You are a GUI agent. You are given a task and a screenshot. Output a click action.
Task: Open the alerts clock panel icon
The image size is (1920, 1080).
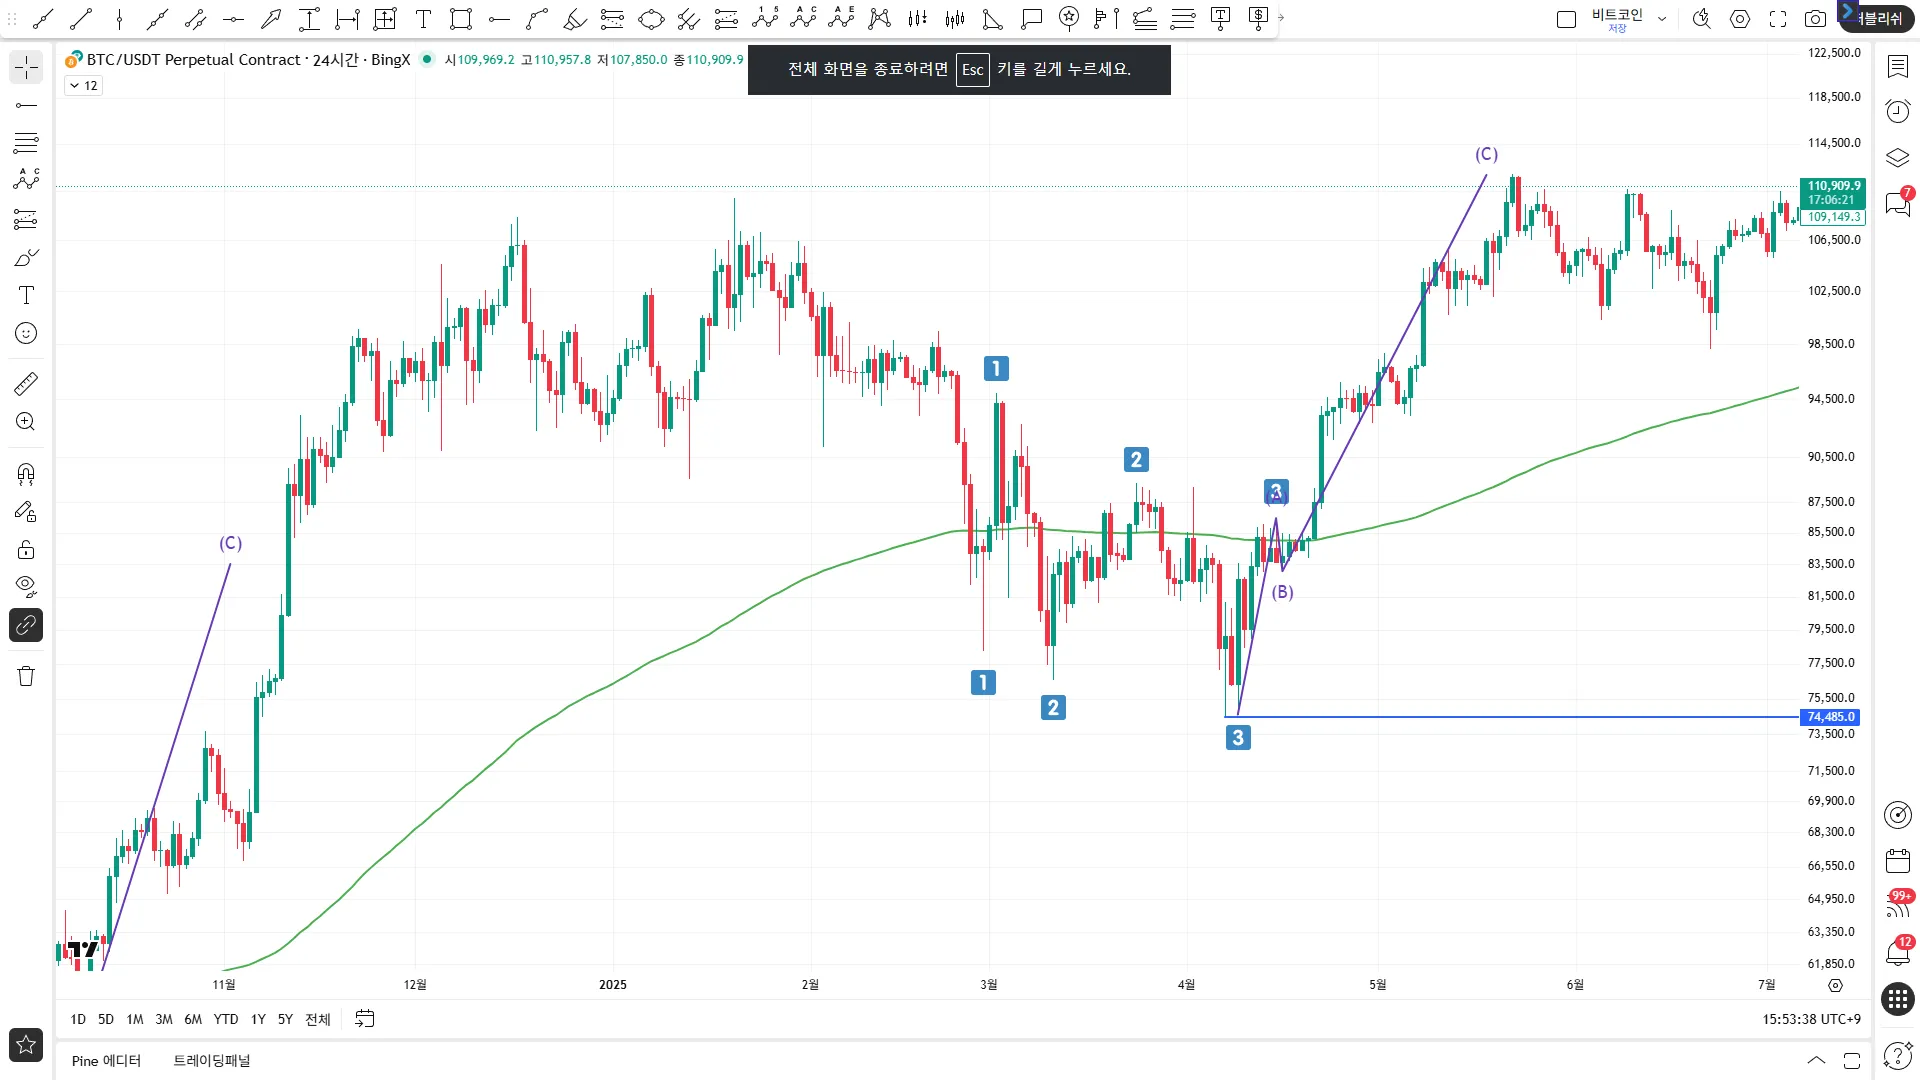(x=1897, y=111)
